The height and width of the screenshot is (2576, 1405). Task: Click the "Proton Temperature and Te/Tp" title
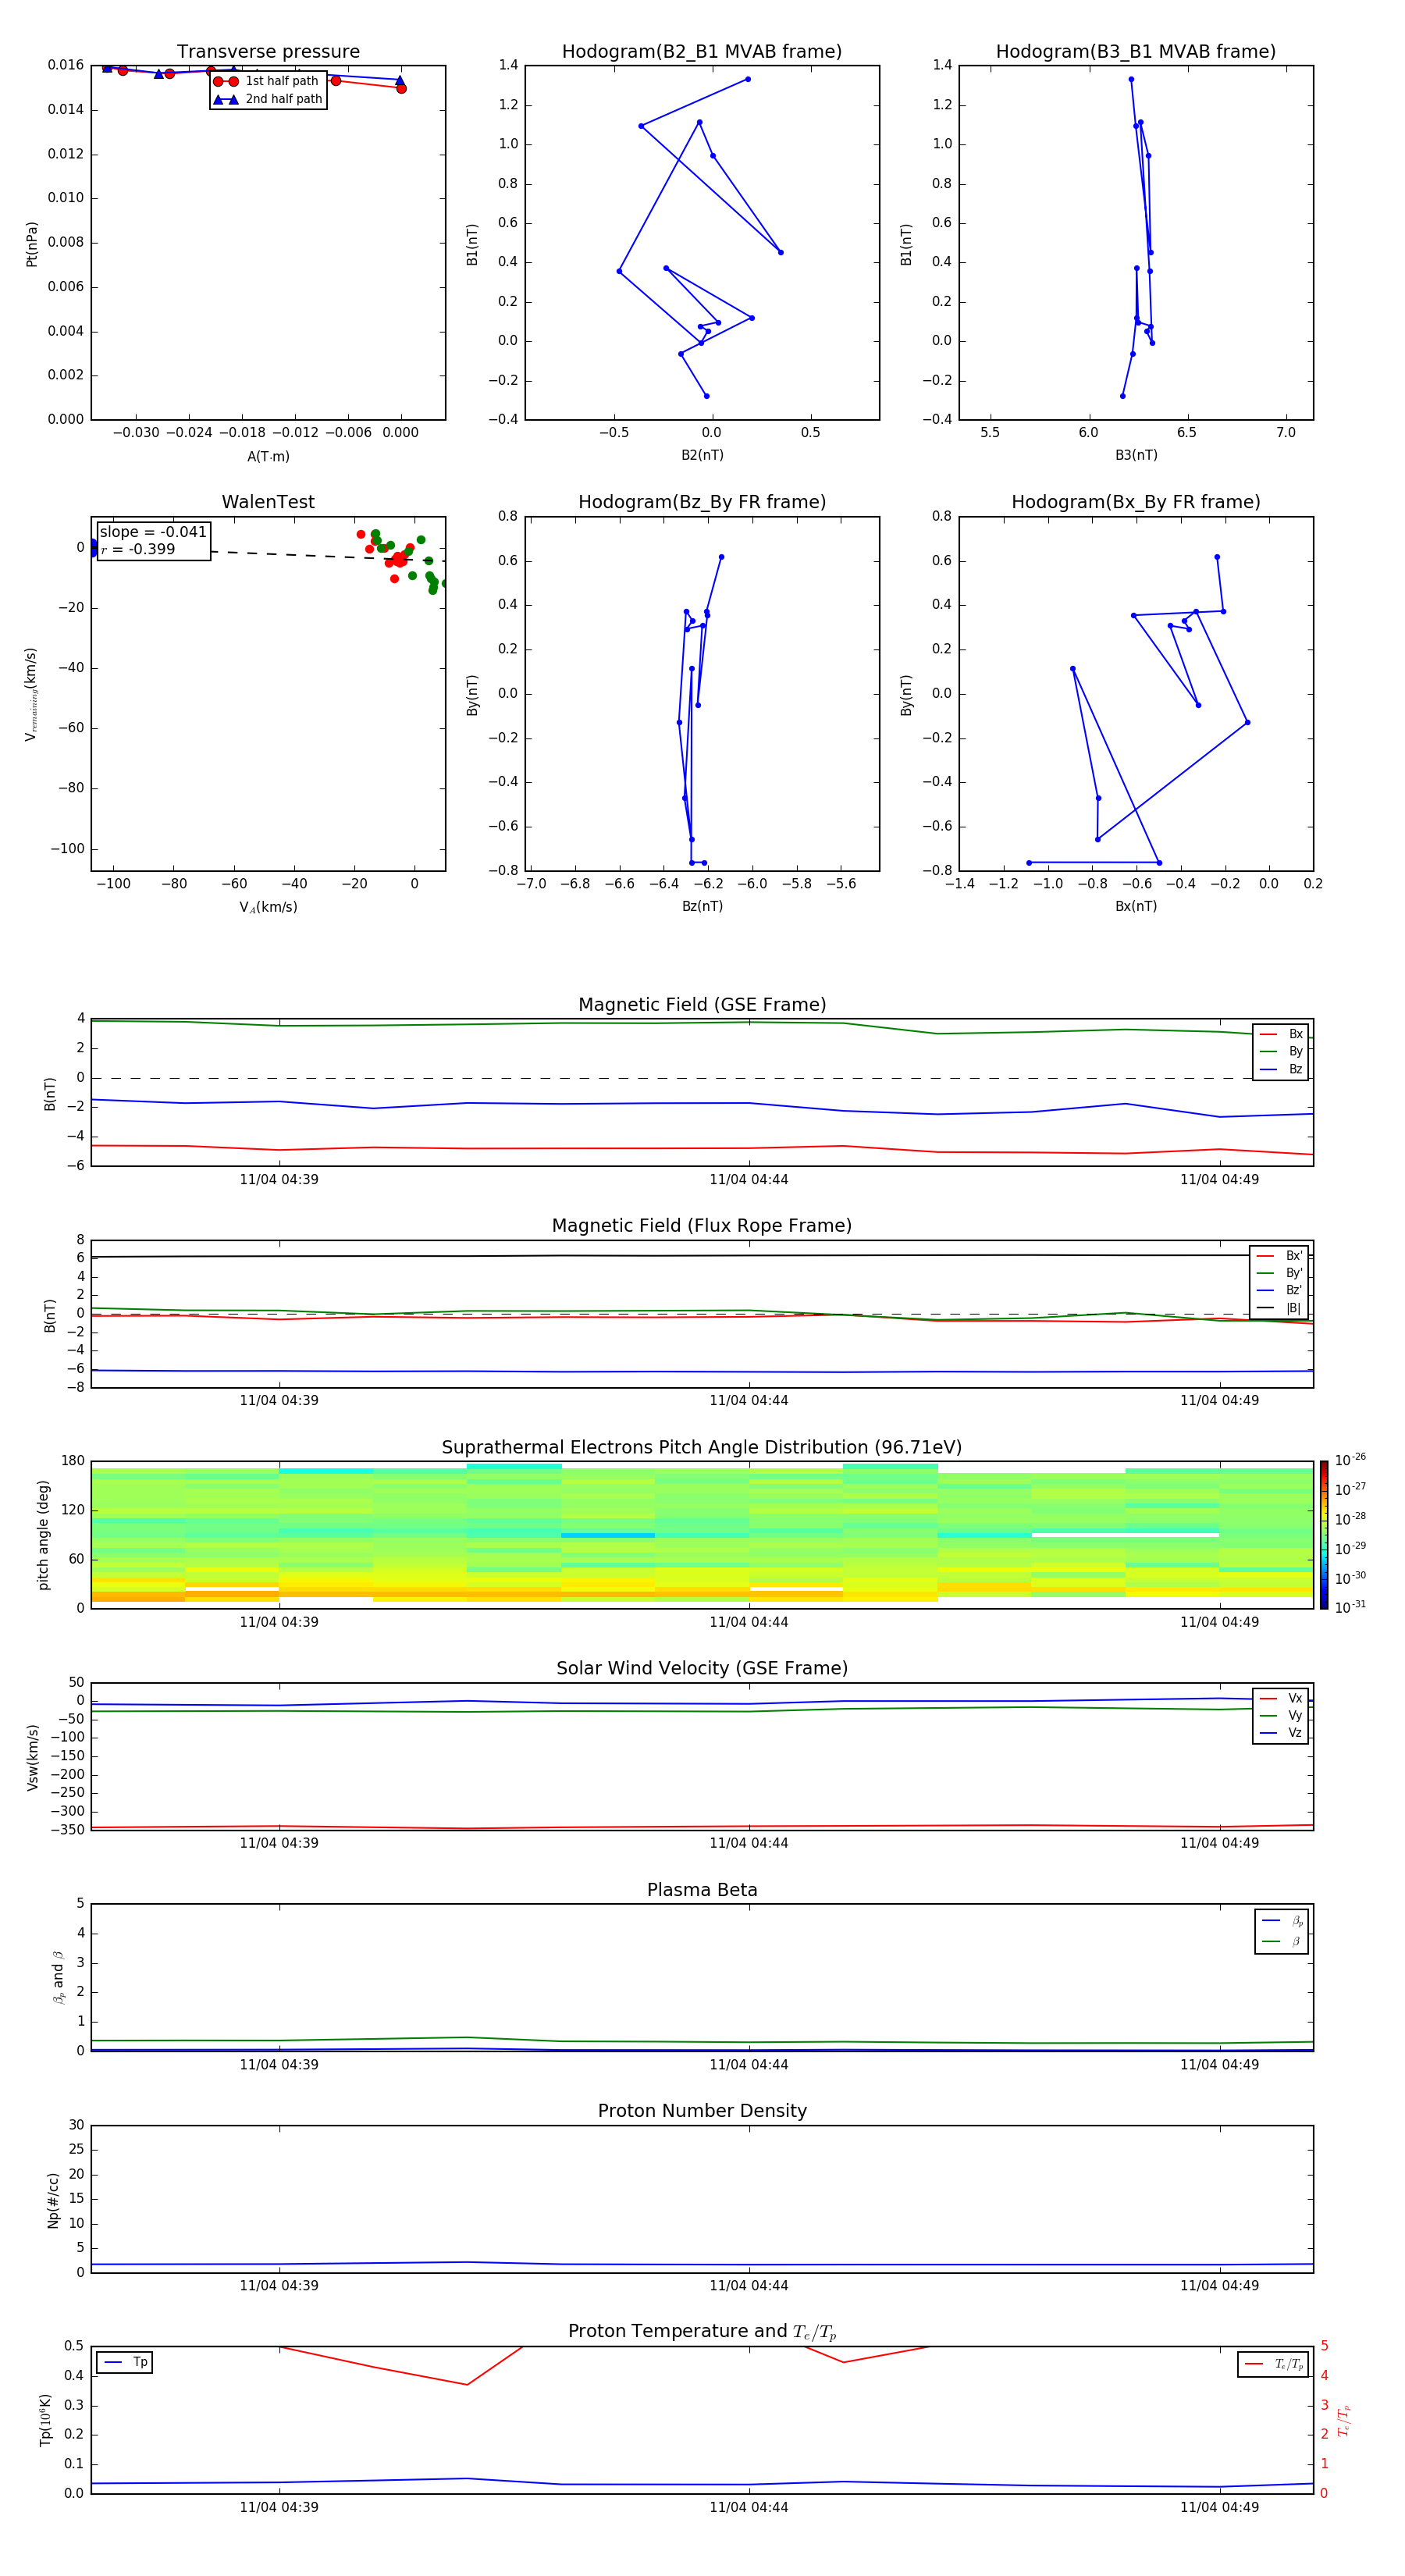pos(702,2332)
